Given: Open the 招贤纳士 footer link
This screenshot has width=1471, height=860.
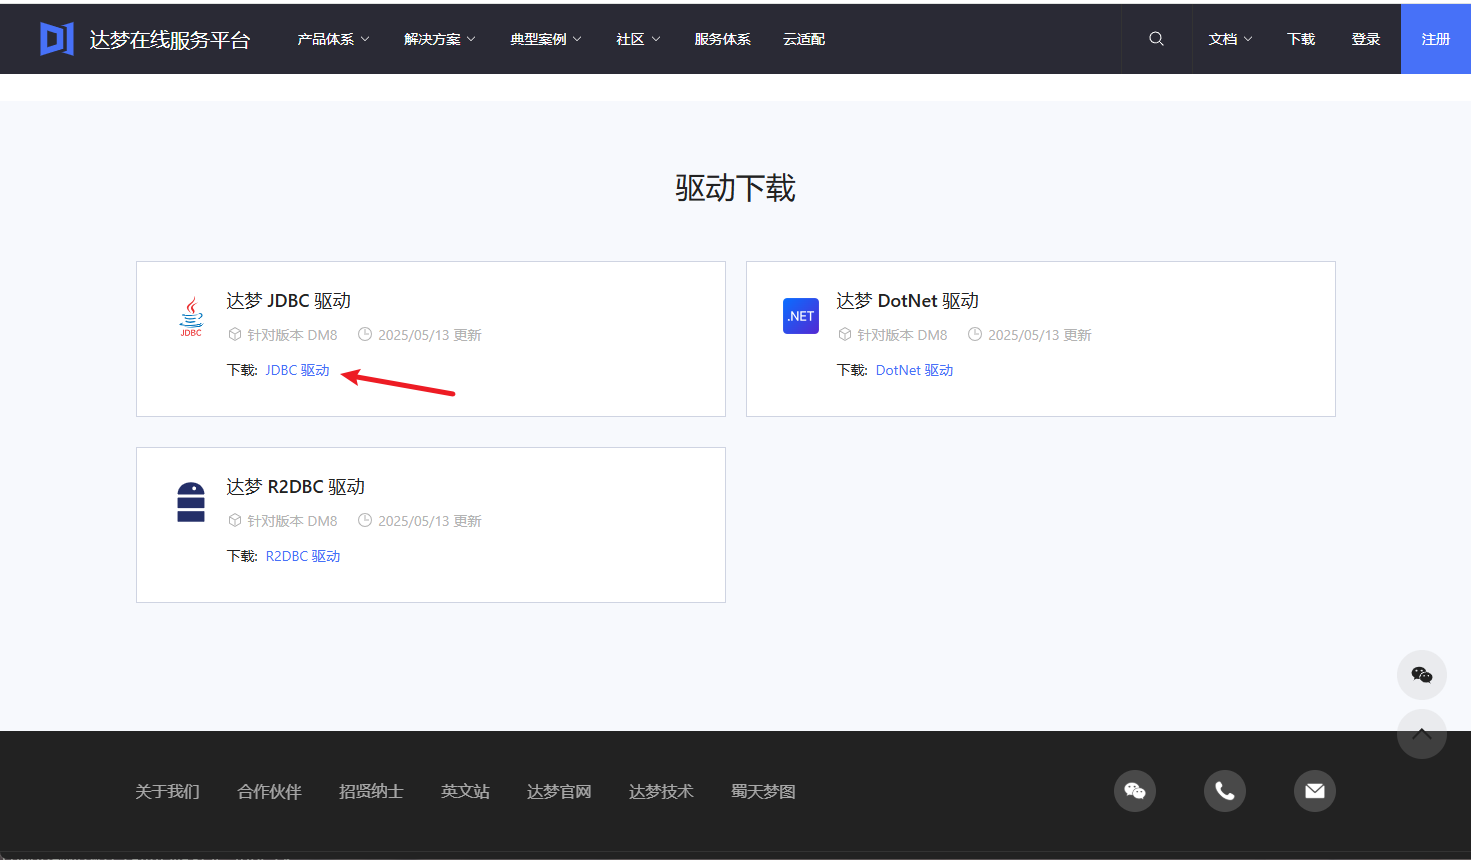Looking at the screenshot, I should pyautogui.click(x=371, y=791).
